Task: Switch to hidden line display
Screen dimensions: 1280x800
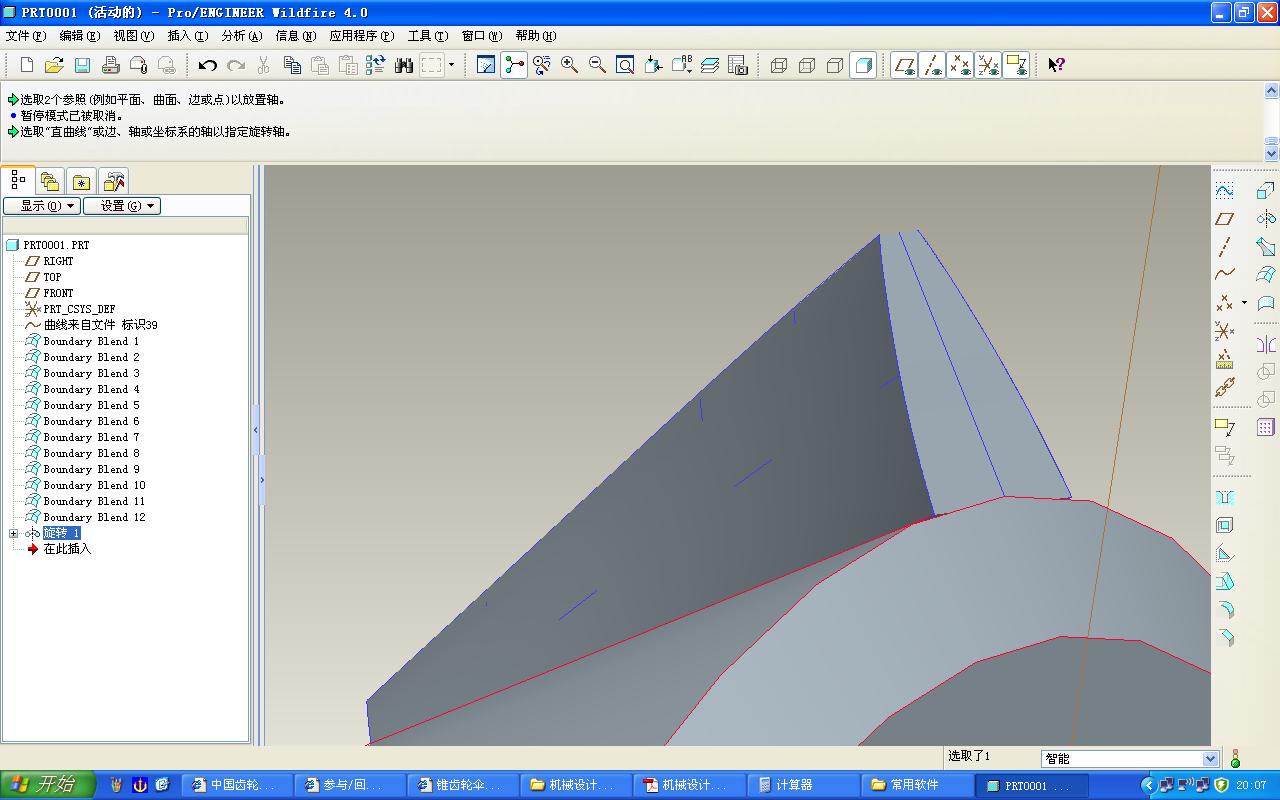Action: point(807,65)
